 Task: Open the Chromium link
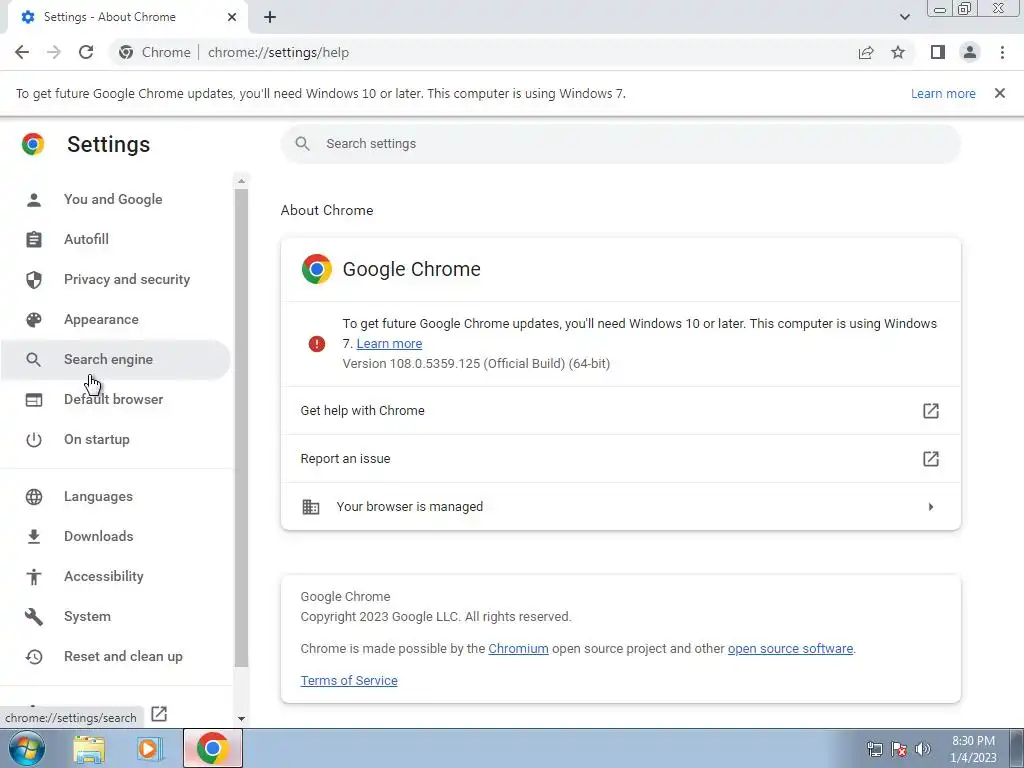pos(519,648)
